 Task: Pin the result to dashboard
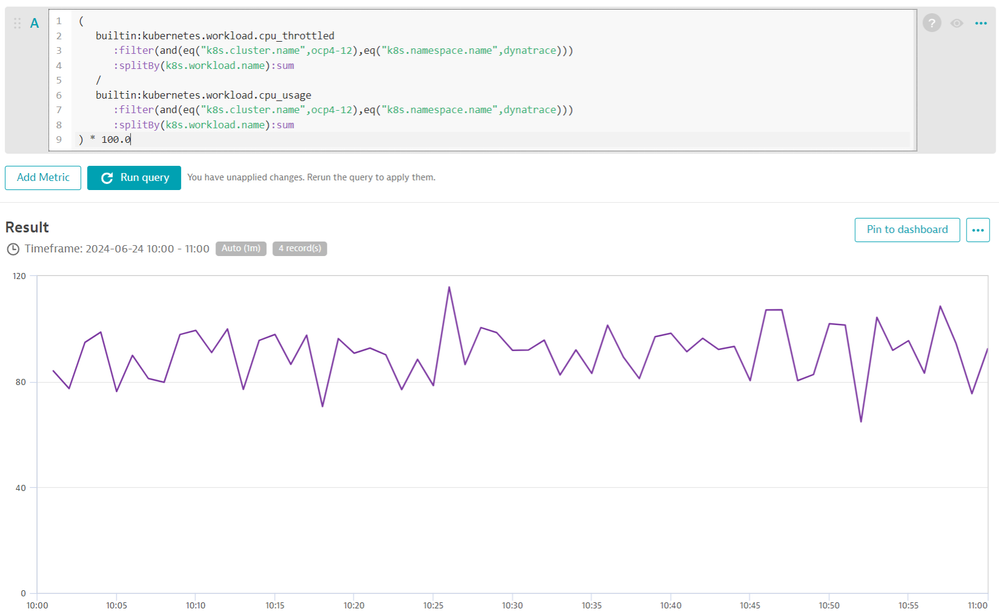[x=907, y=229]
